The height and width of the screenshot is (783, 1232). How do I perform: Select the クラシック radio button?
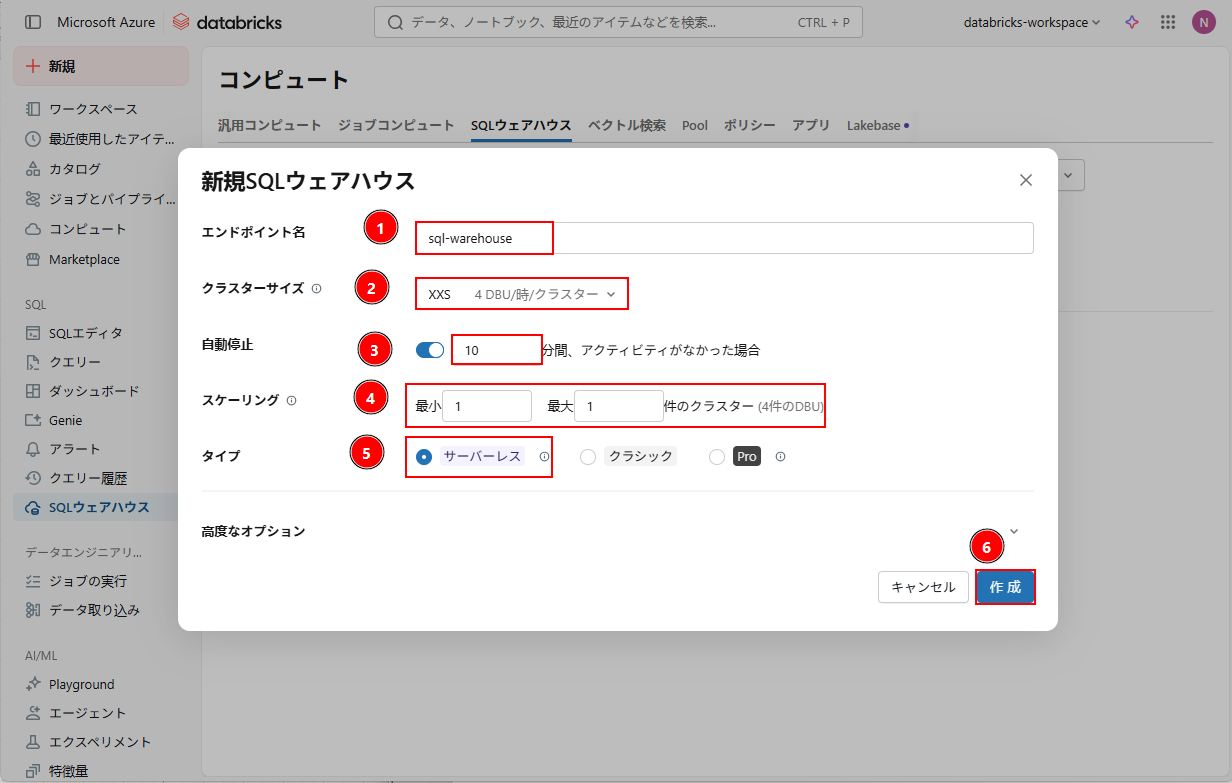(588, 457)
